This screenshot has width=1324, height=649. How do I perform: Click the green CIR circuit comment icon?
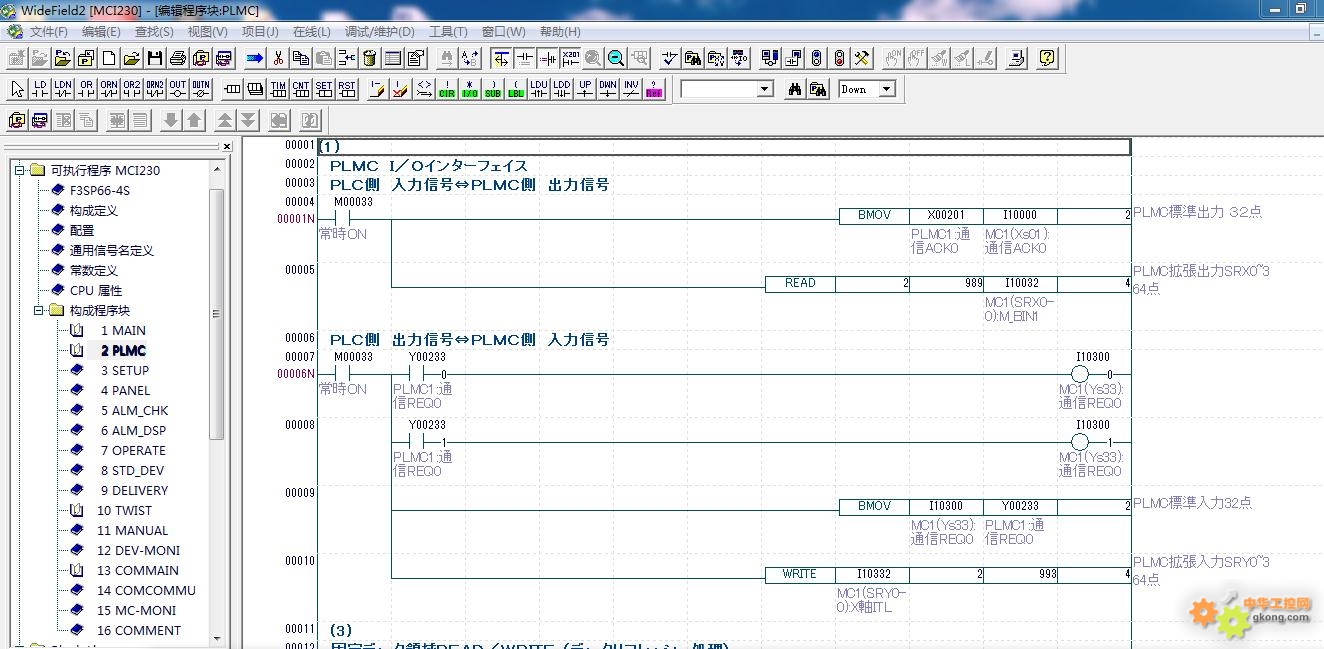[447, 89]
